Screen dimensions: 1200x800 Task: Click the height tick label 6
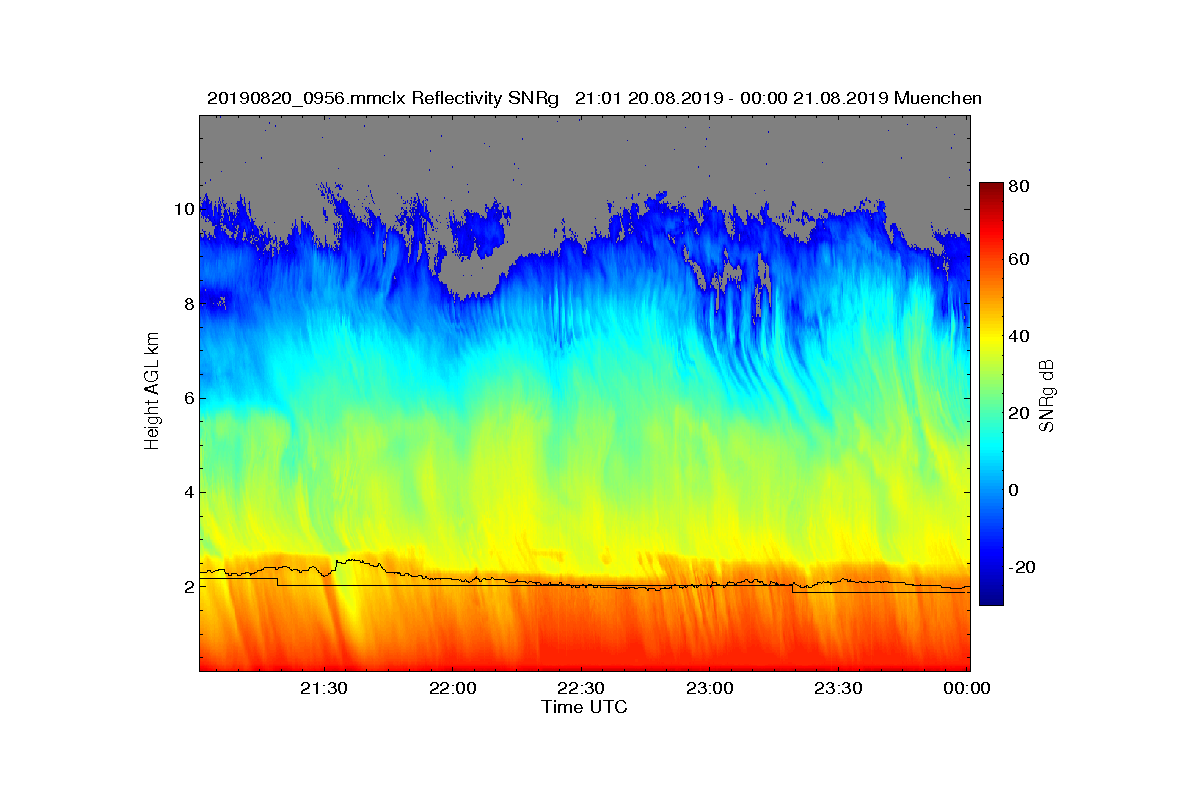point(188,398)
